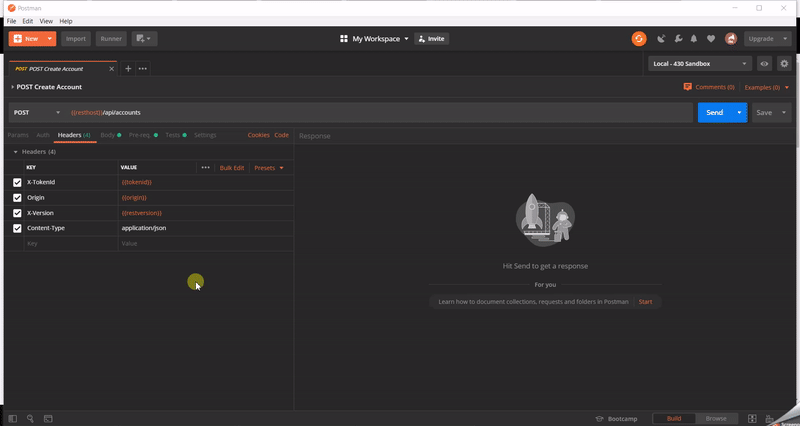The image size is (800, 426).
Task: Open manage environments gear icon
Action: pos(784,63)
